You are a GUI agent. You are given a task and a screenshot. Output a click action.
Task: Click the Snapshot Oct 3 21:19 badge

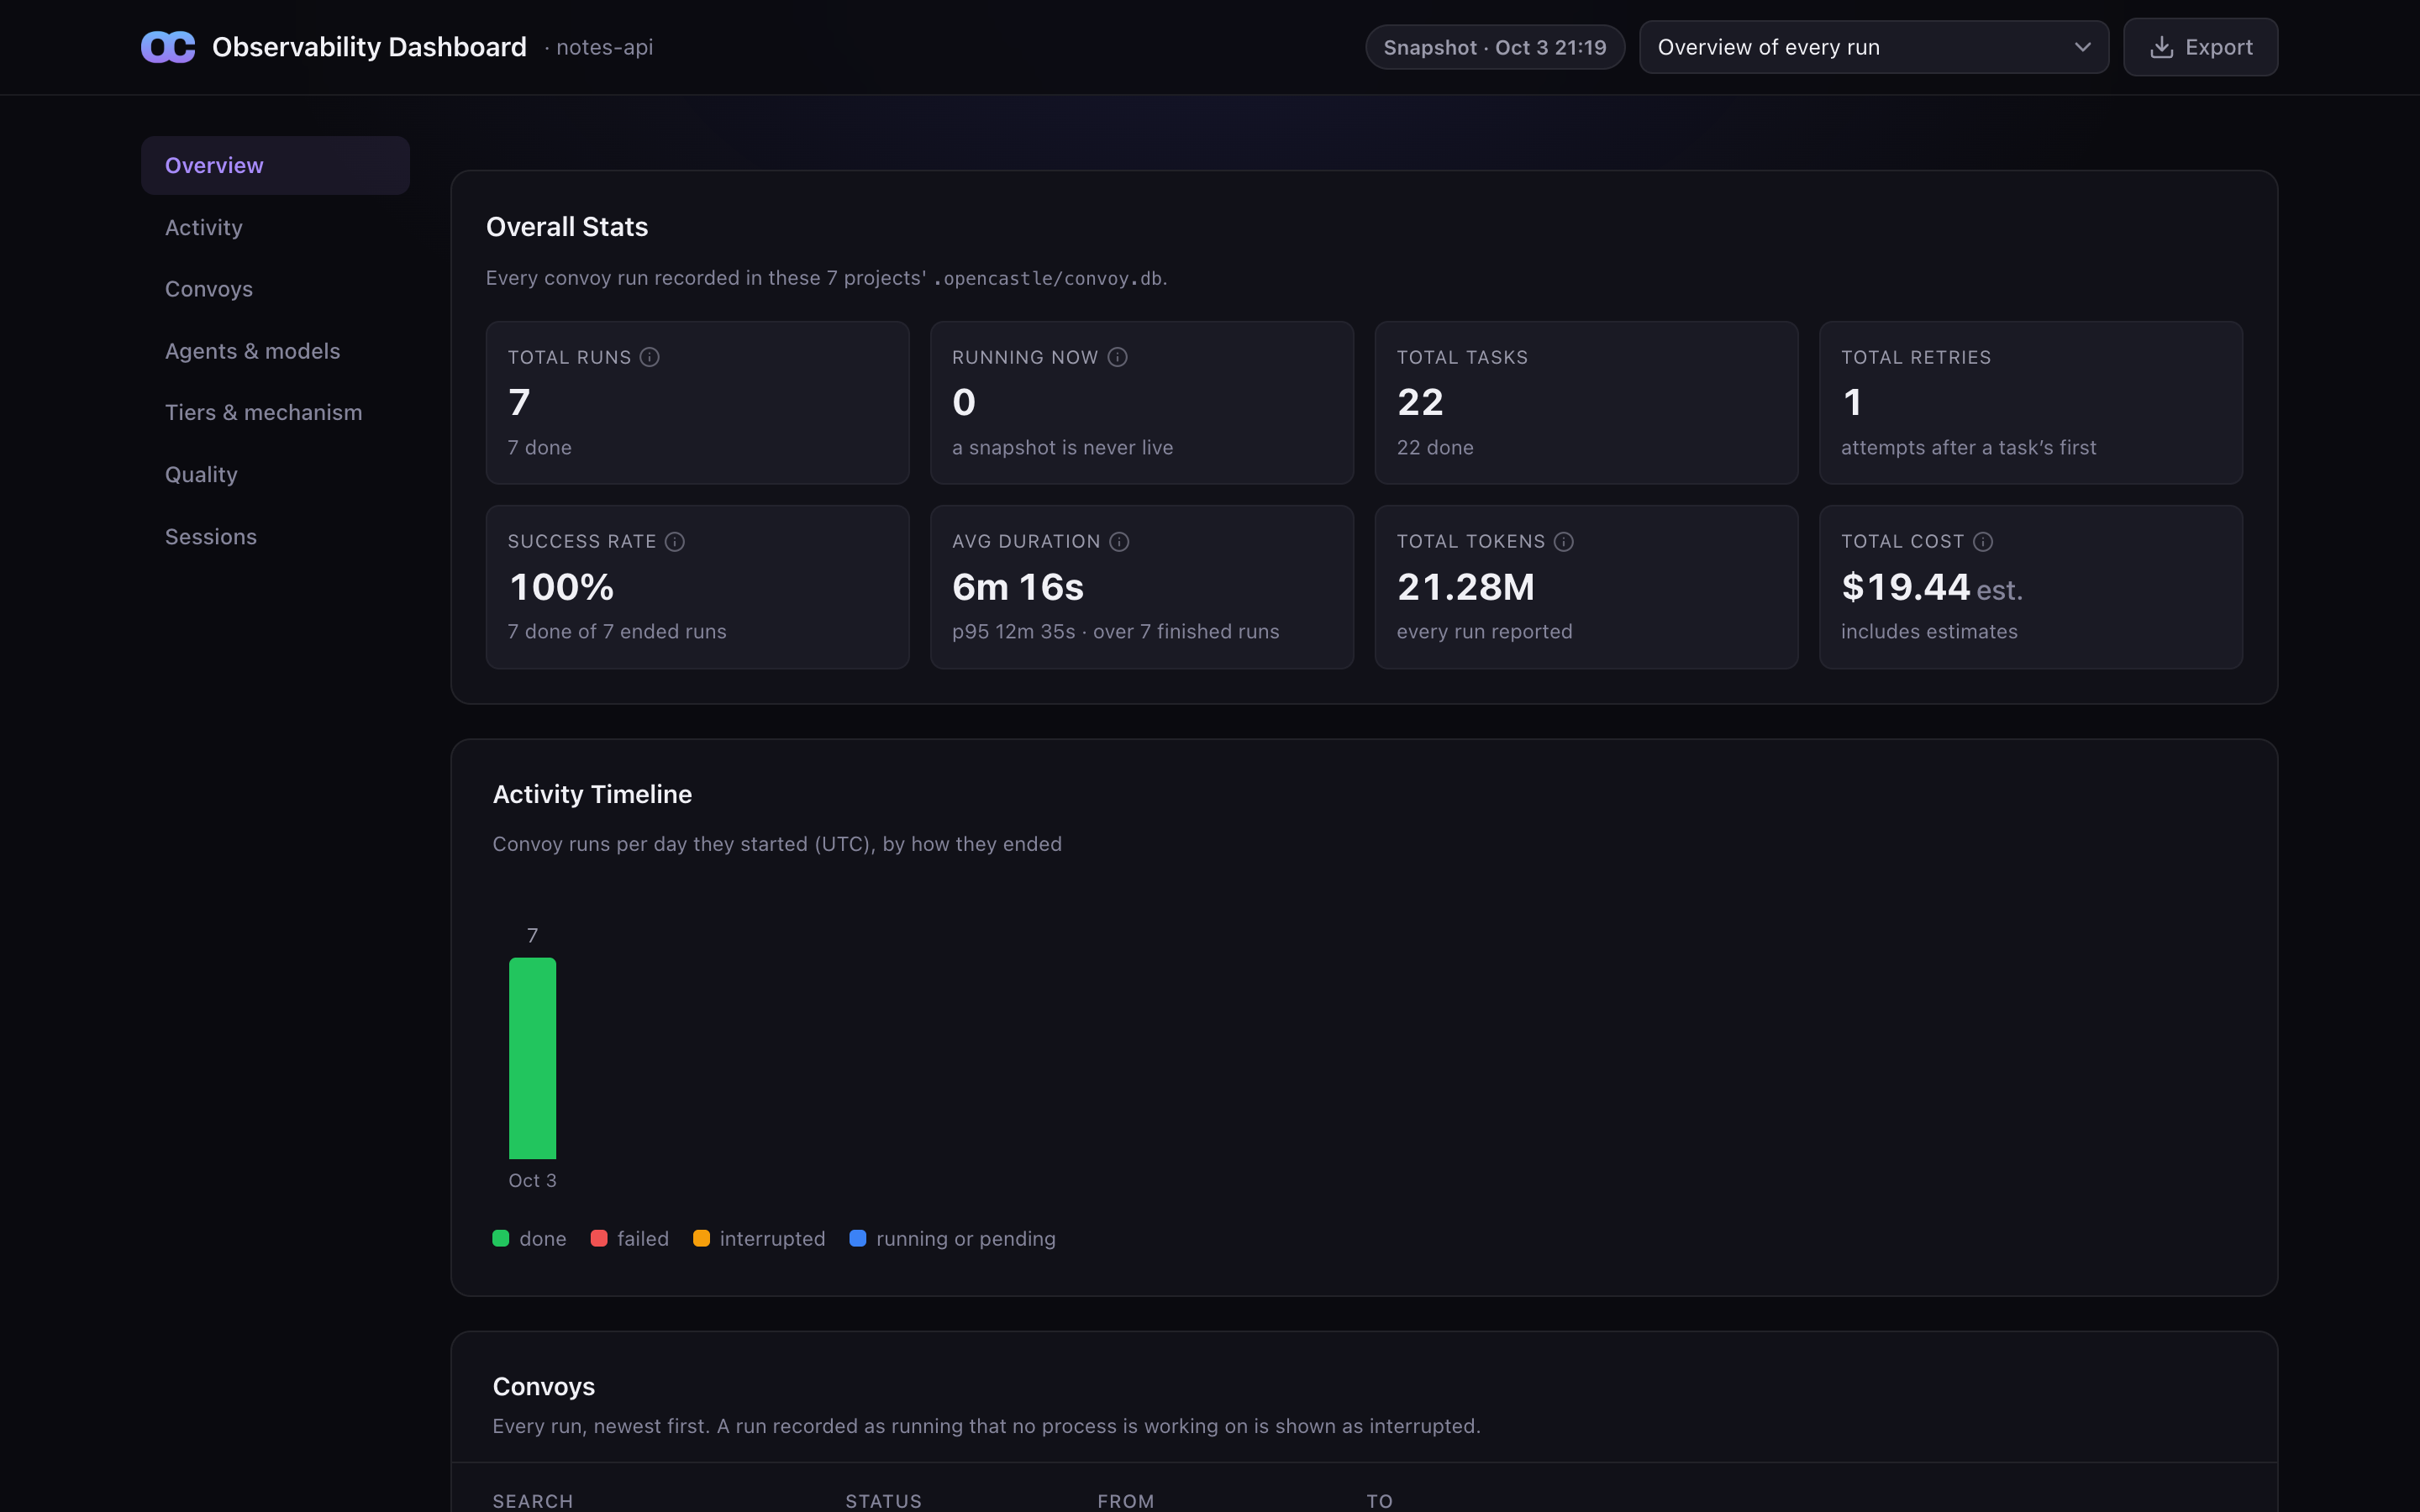(x=1495, y=47)
